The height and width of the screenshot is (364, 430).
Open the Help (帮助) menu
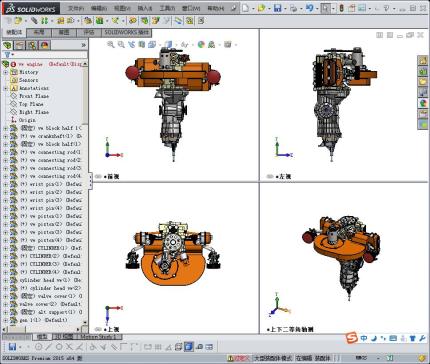[215, 8]
